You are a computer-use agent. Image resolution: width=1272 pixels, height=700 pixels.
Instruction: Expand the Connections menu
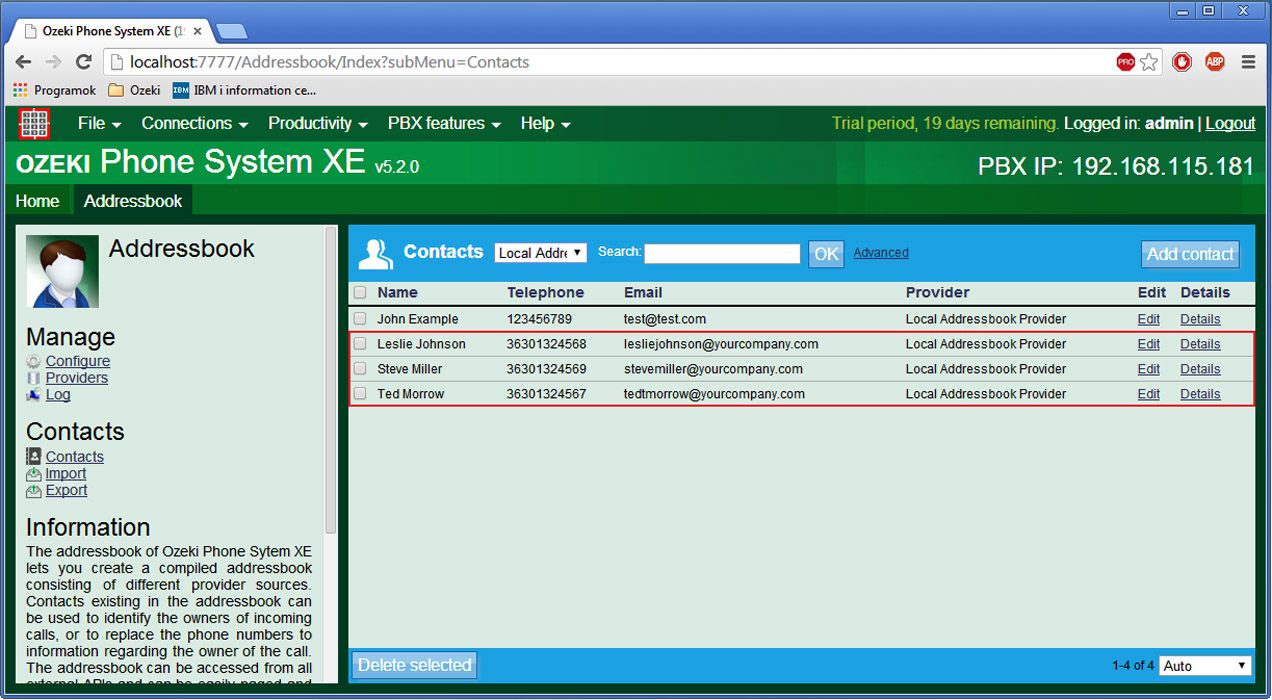point(194,123)
